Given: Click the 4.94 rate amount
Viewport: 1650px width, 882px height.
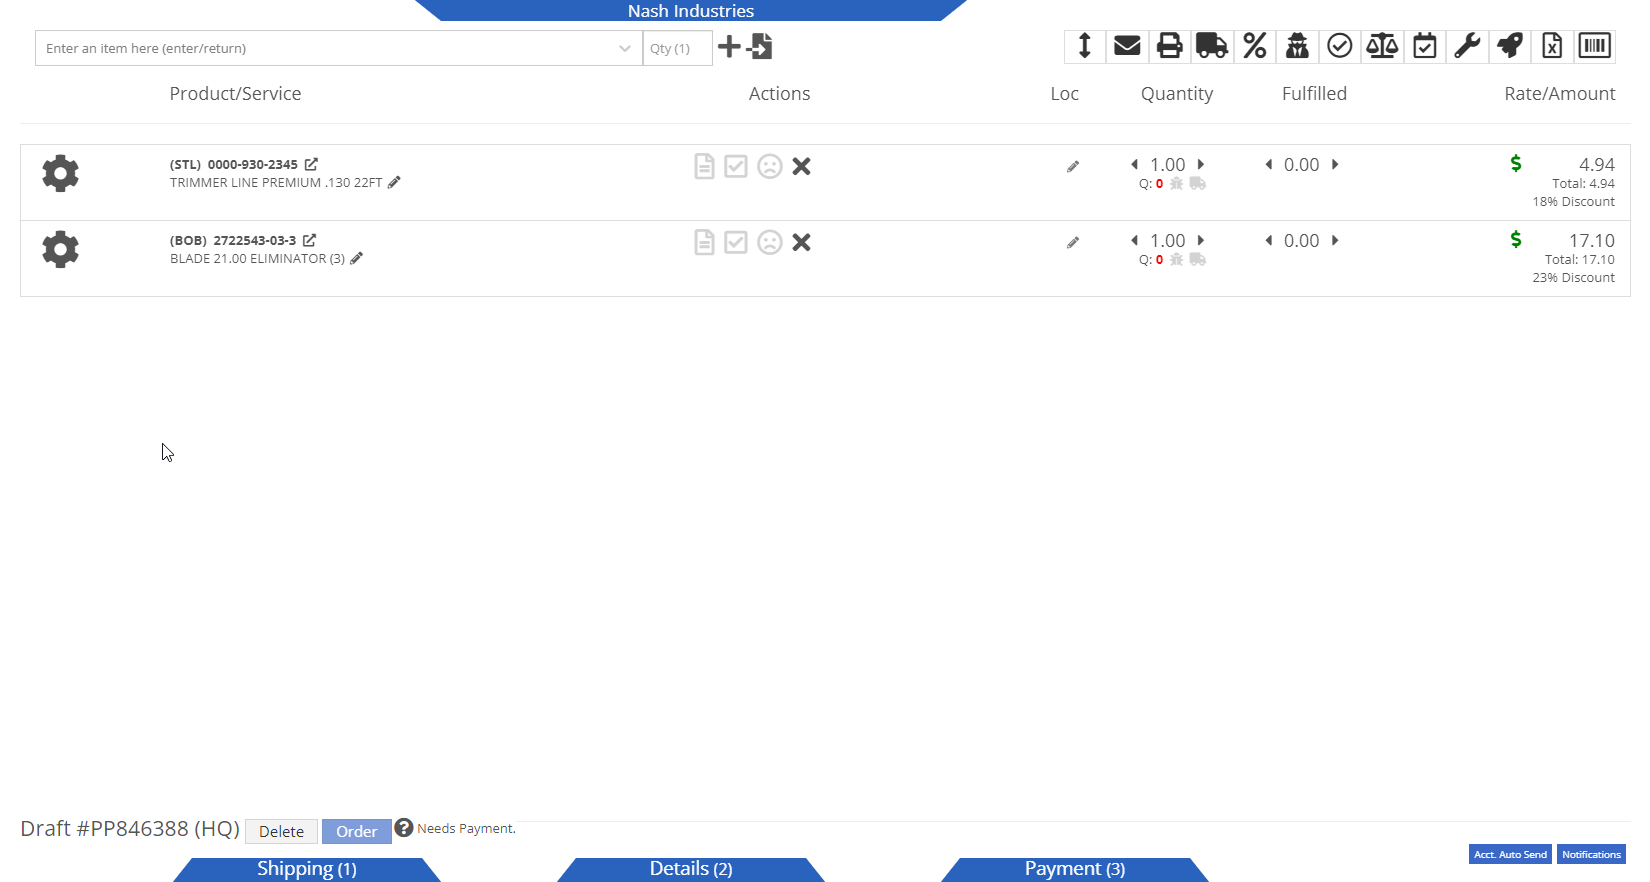Looking at the screenshot, I should 1596,164.
